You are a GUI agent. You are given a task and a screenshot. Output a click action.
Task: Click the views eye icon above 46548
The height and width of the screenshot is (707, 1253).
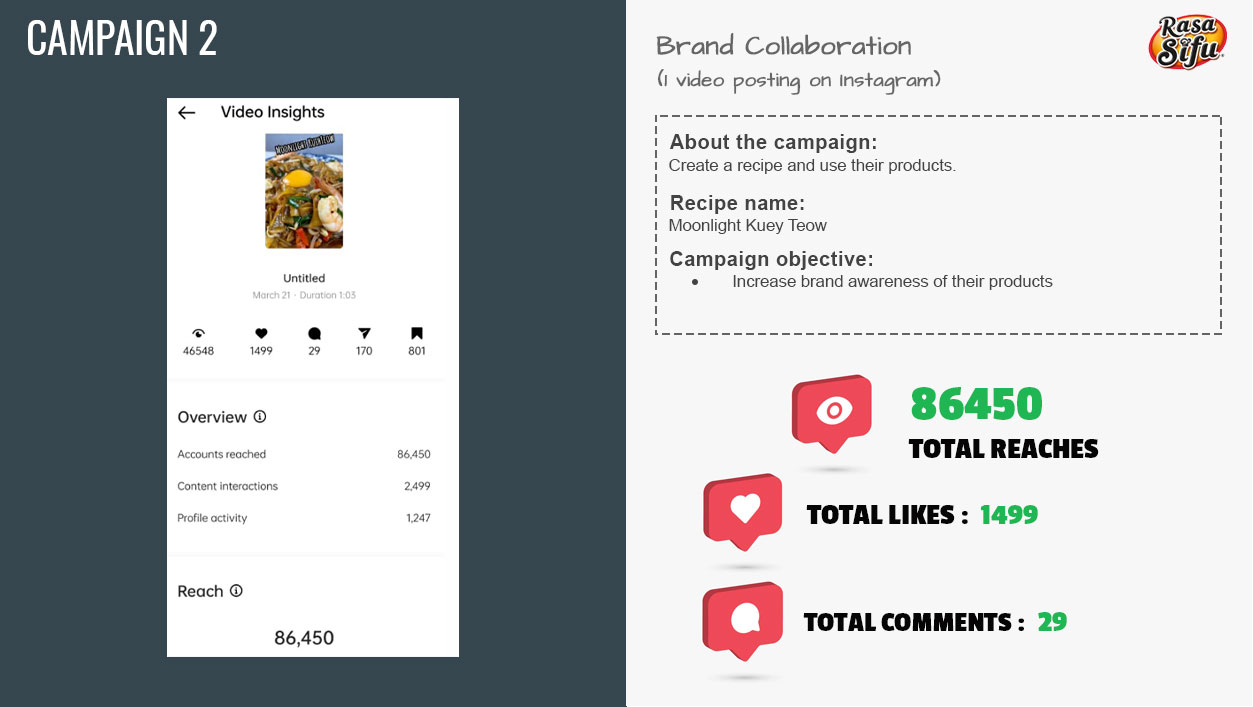[x=198, y=333]
